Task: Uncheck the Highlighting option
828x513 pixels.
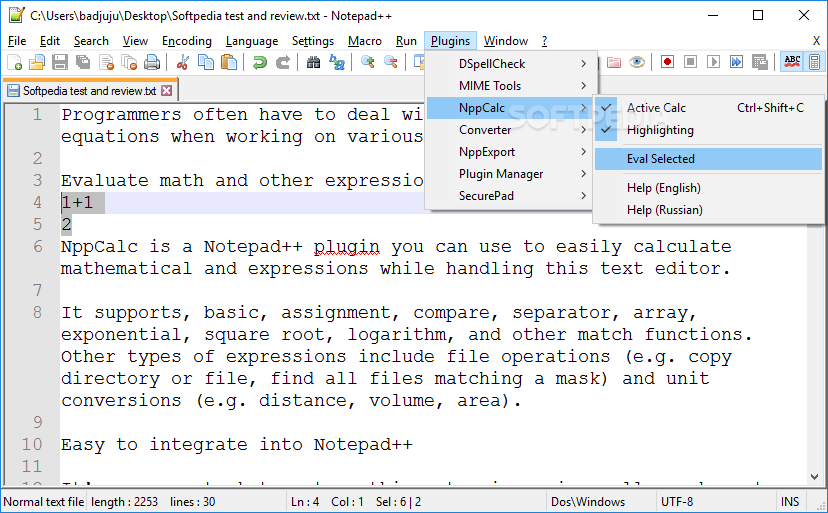Action: [x=708, y=130]
